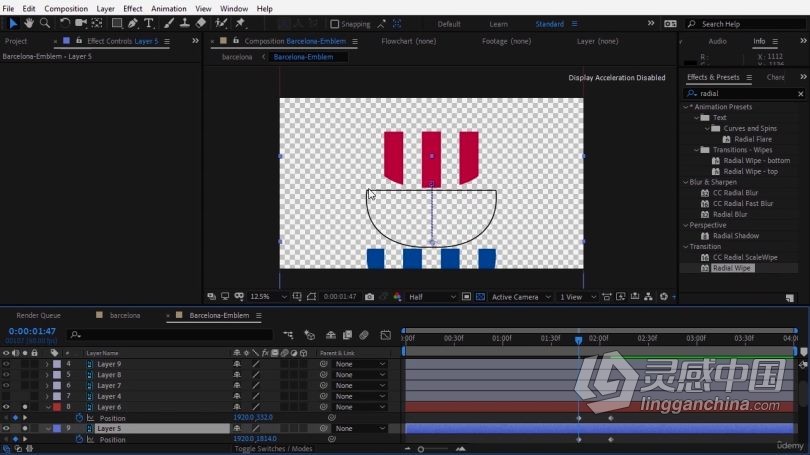Switch to the barcelona timeline tab
810x455 pixels.
124,316
